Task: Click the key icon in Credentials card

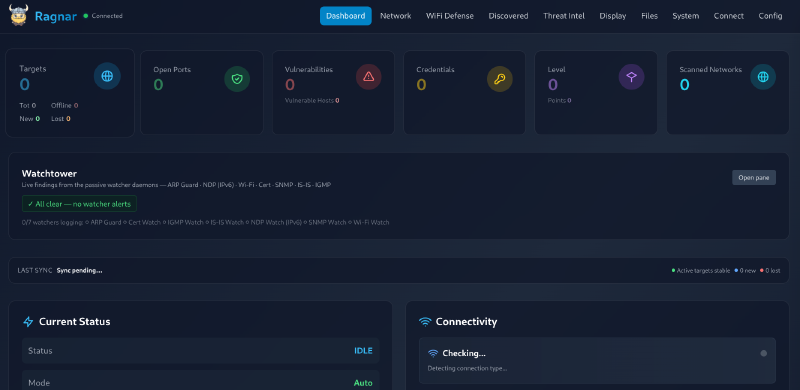Action: pyautogui.click(x=500, y=79)
